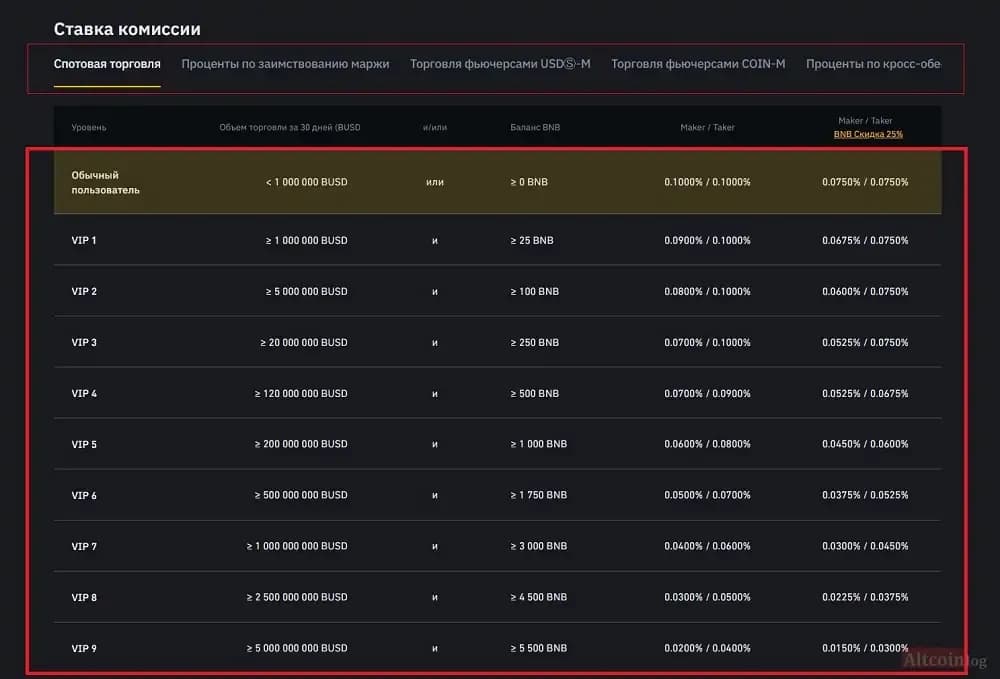Click the 0.0450% / 0.0600% discounted fee

865,444
